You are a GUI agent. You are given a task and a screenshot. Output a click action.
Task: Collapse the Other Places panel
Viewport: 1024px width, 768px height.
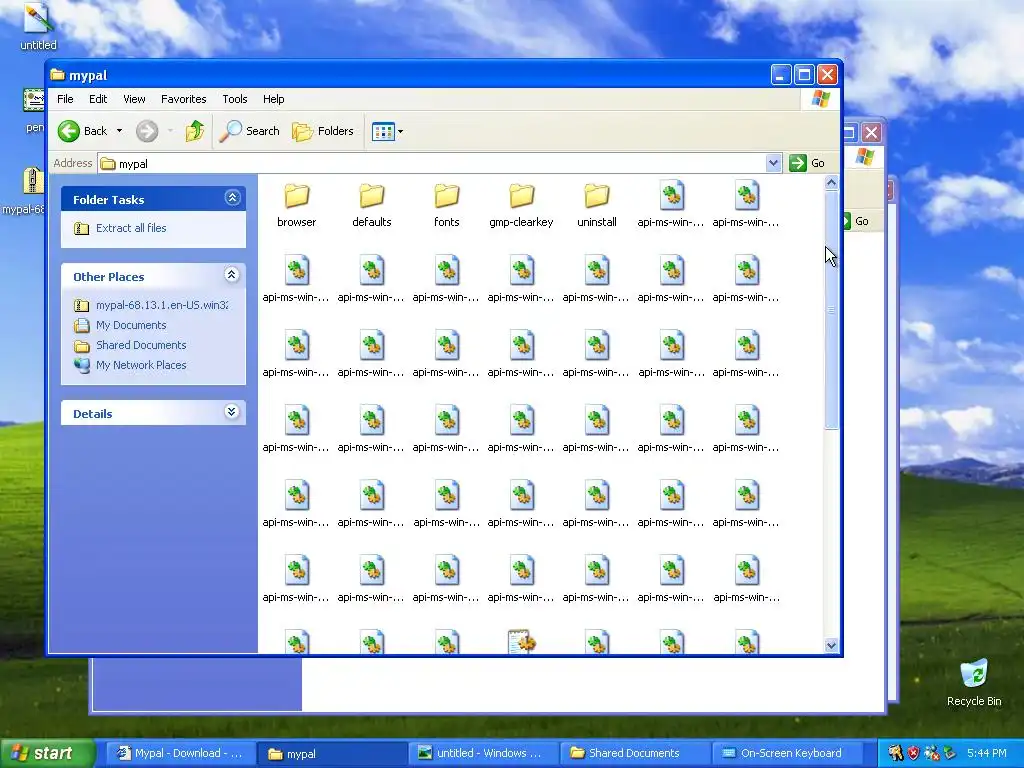click(232, 275)
